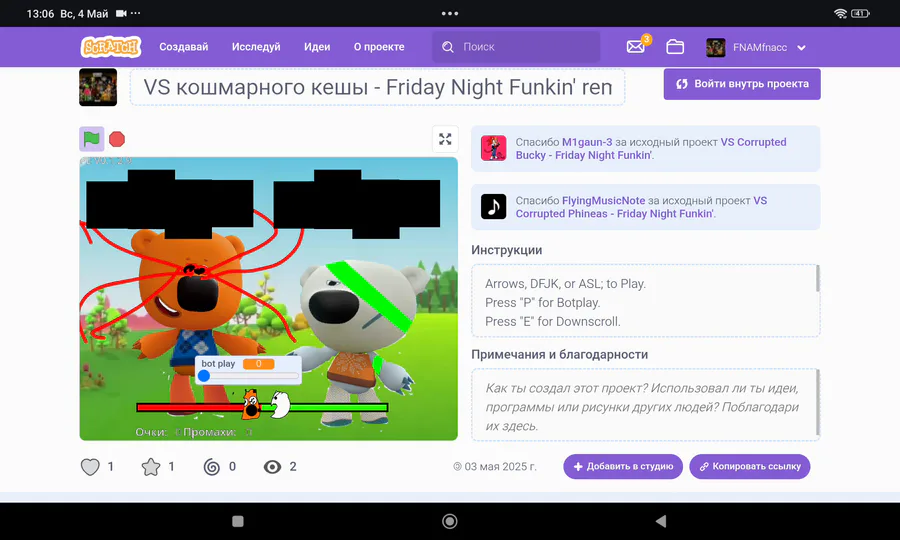Screen dimensions: 900x540
Task: Stop project with red stop button
Action: [117, 139]
